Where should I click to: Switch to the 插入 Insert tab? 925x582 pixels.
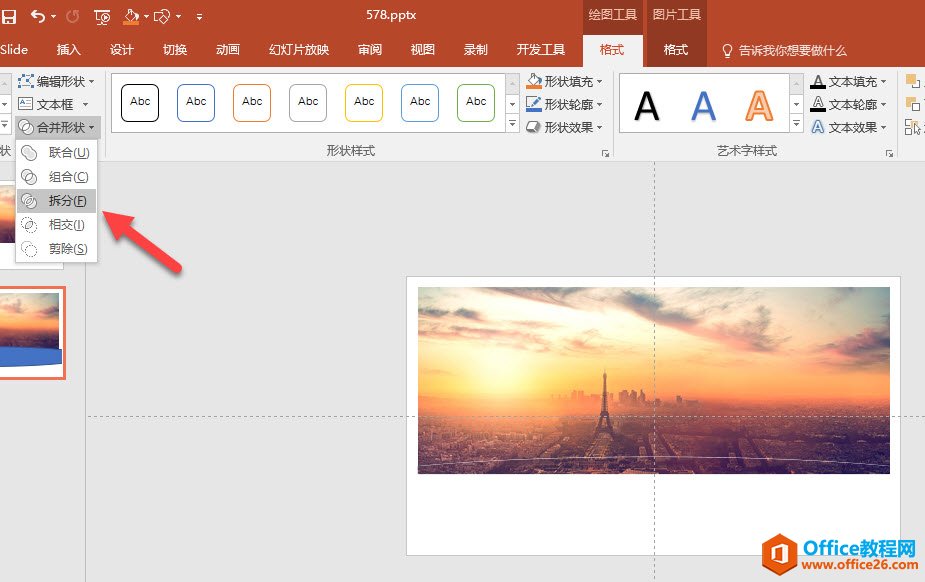[69, 50]
